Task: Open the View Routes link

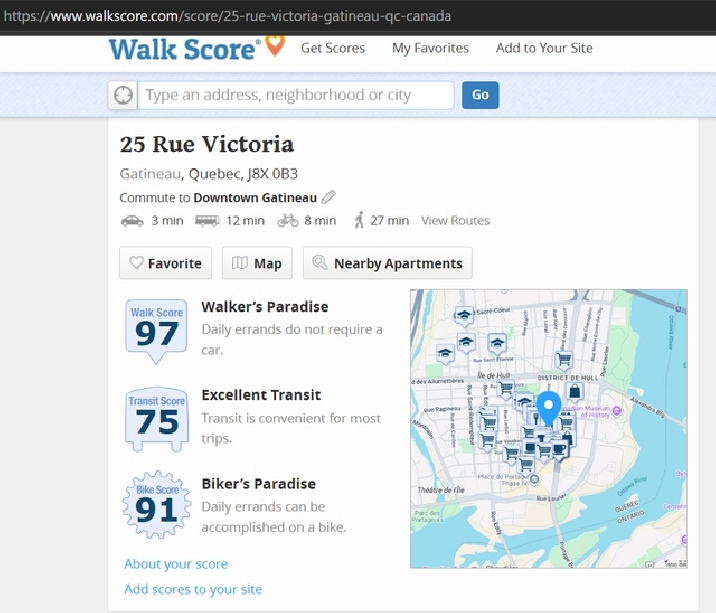Action: [x=455, y=221]
